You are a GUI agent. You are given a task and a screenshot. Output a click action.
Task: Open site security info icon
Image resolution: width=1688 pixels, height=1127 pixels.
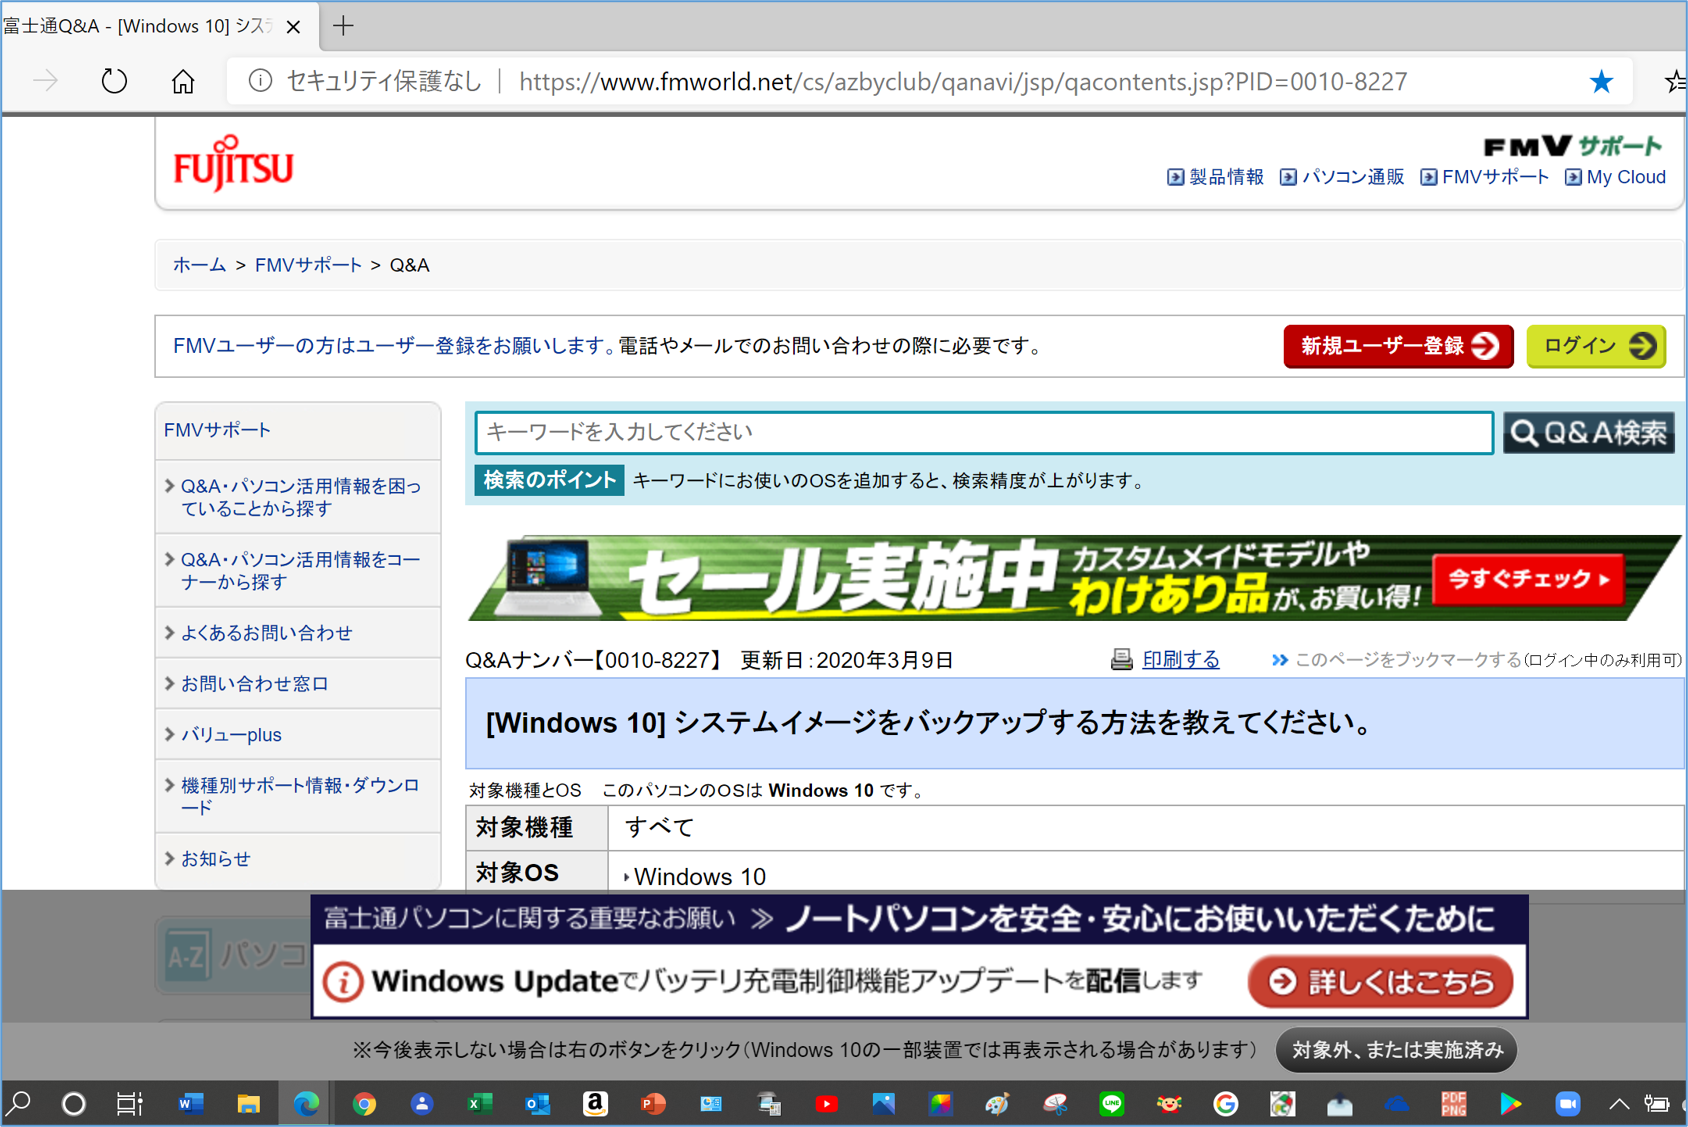pos(260,81)
